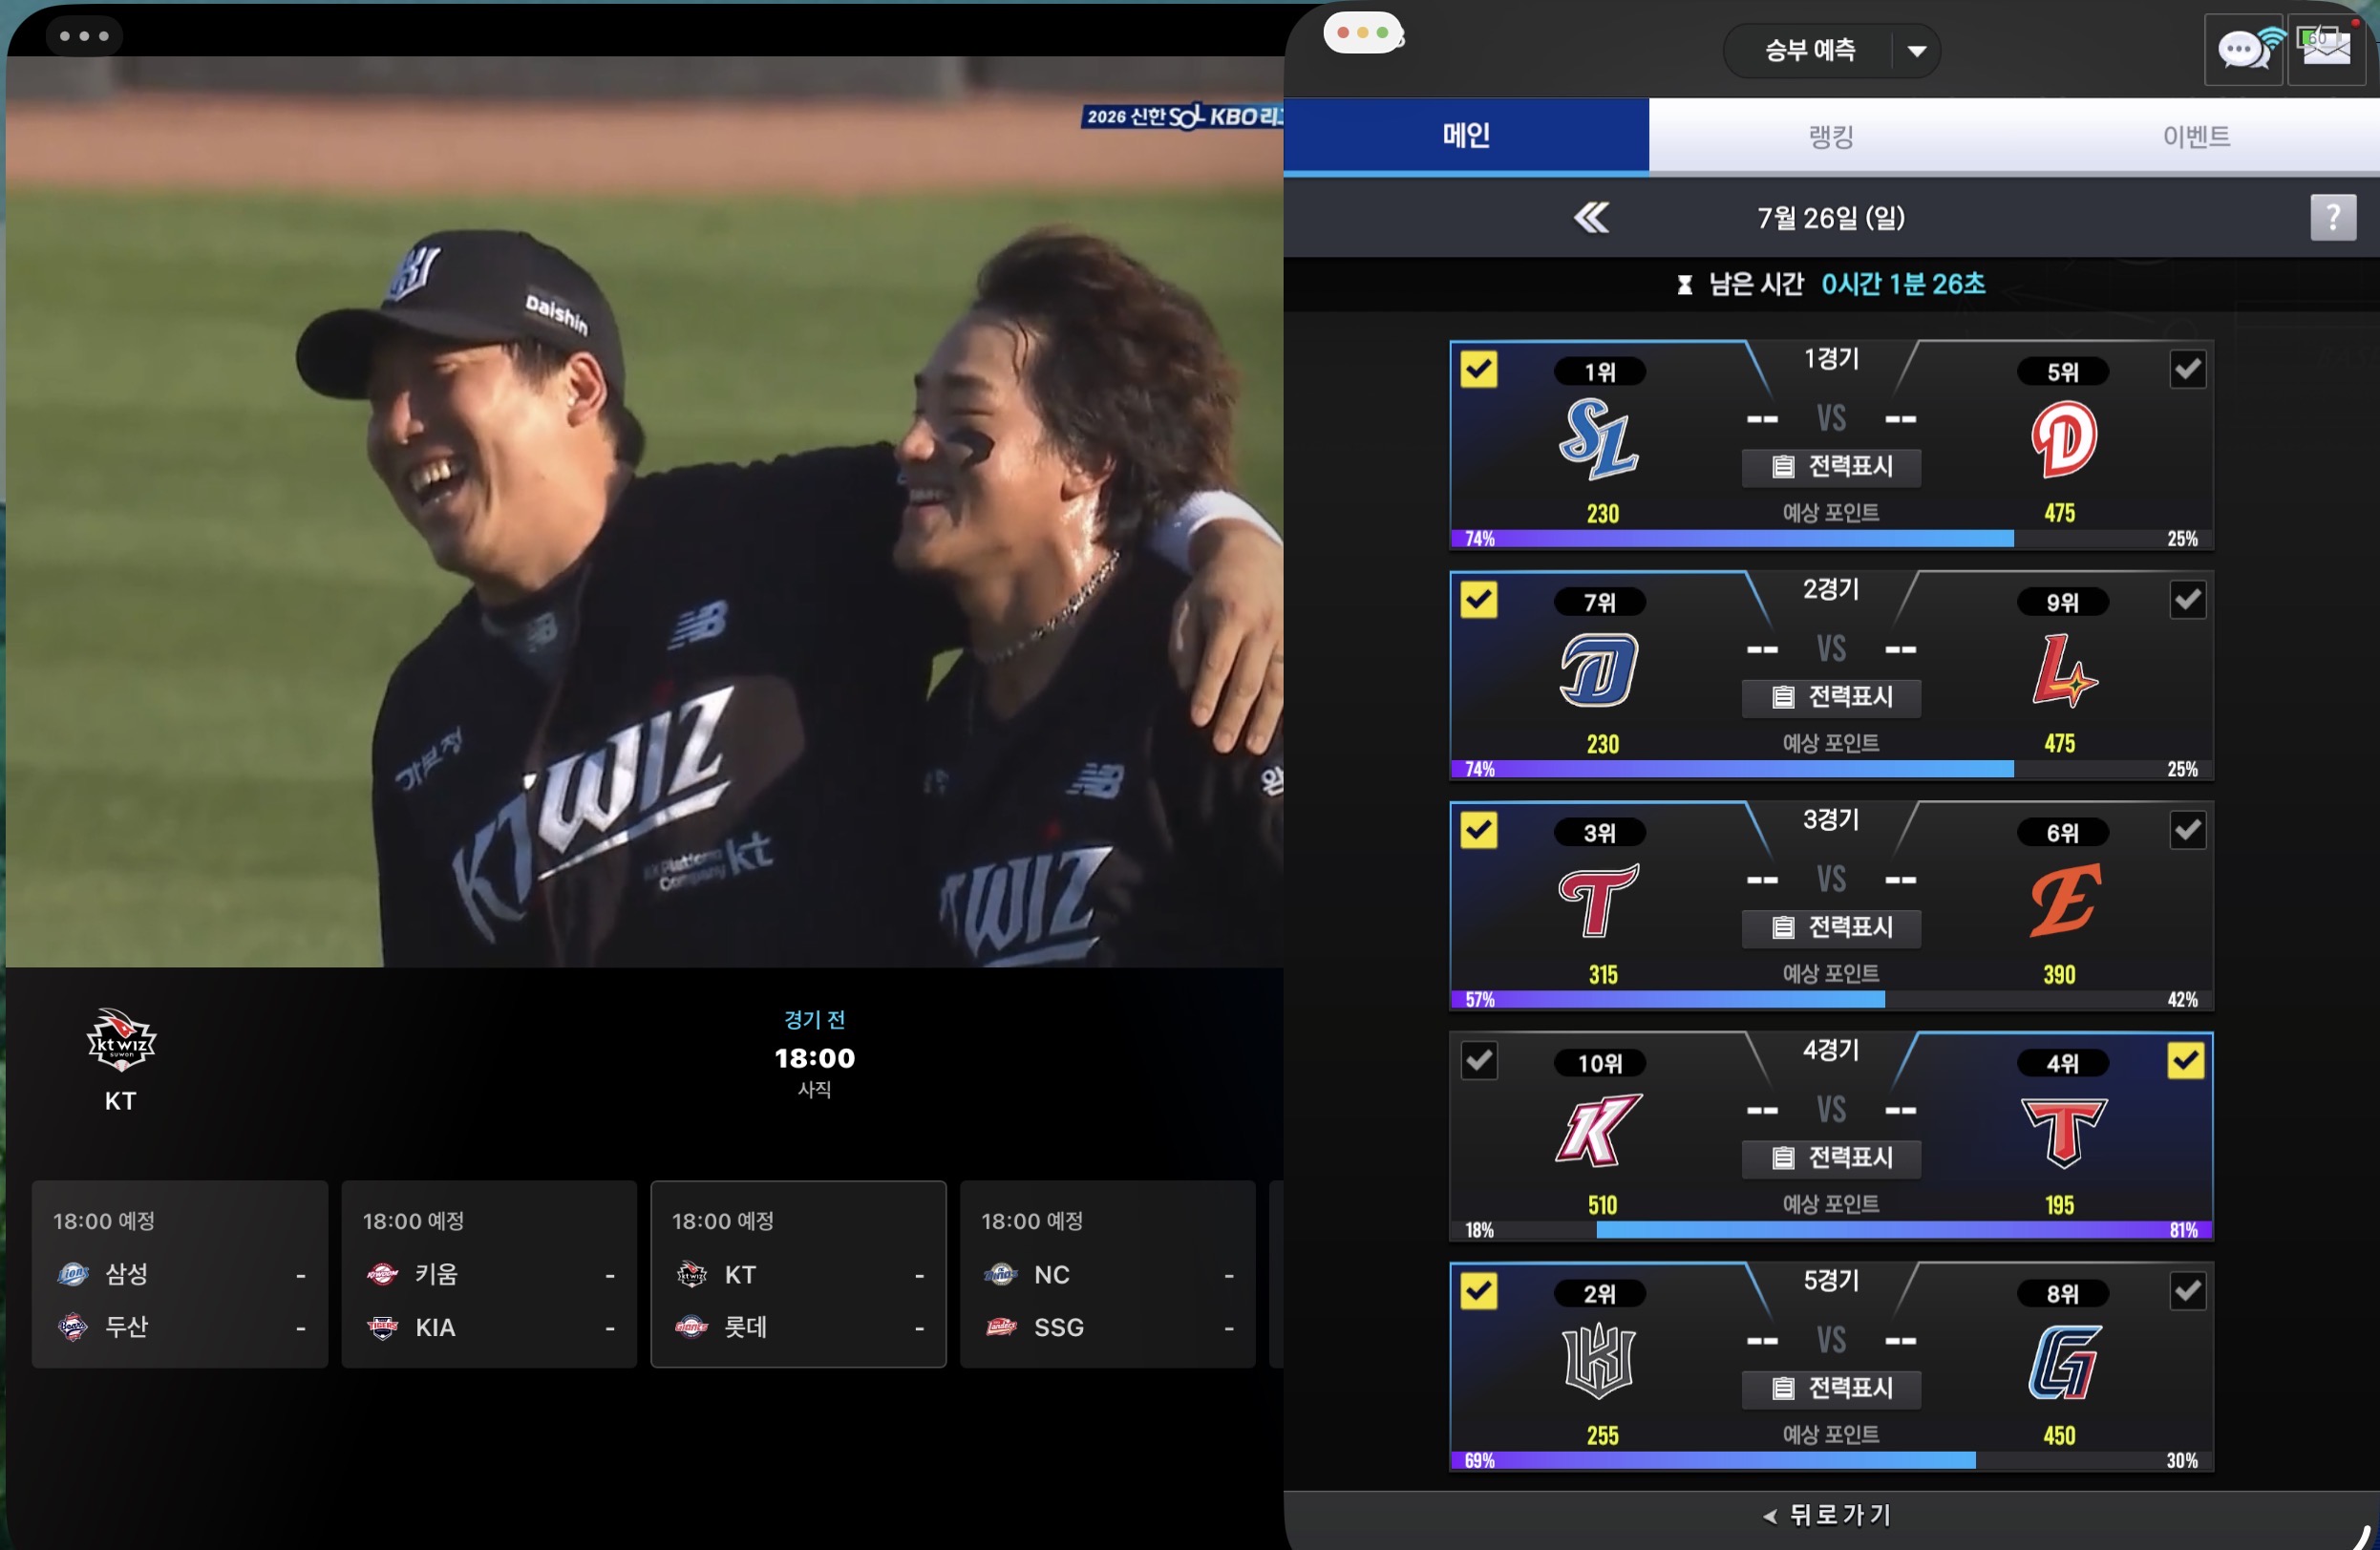Viewport: 2380px width, 1550px height.
Task: Click the KT Wiz logo in game 5
Action: pyautogui.click(x=1599, y=1361)
